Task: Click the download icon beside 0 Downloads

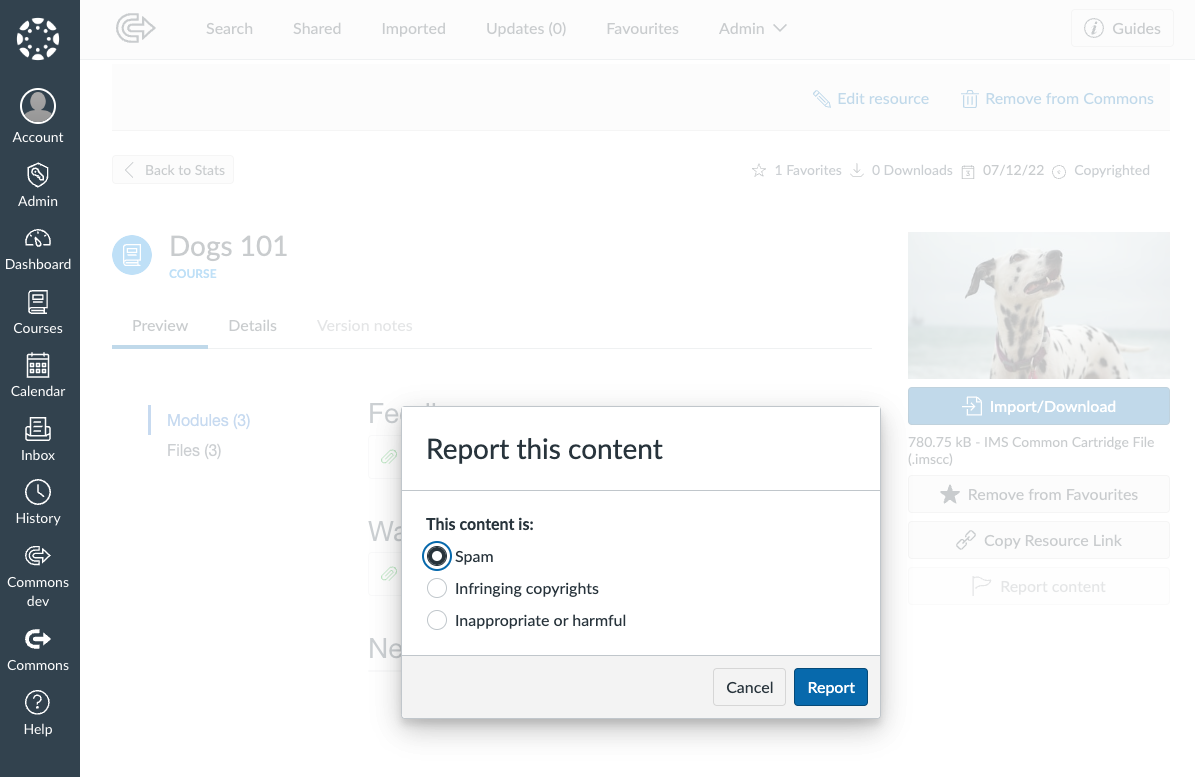Action: pos(857,171)
